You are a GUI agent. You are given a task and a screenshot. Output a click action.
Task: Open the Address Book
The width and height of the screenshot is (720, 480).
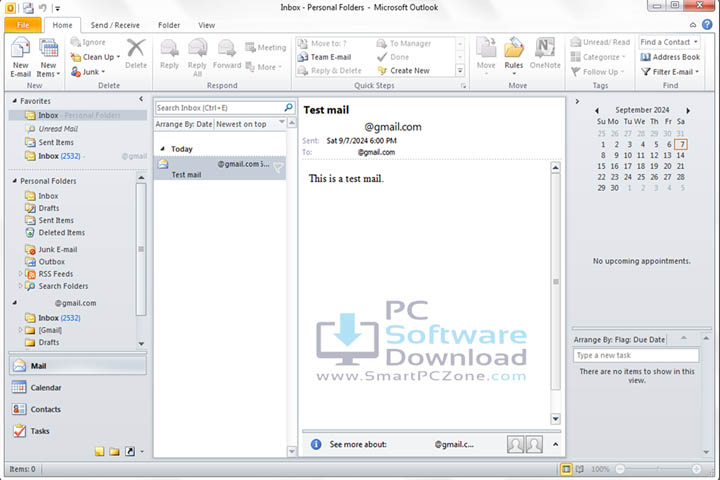click(x=670, y=57)
